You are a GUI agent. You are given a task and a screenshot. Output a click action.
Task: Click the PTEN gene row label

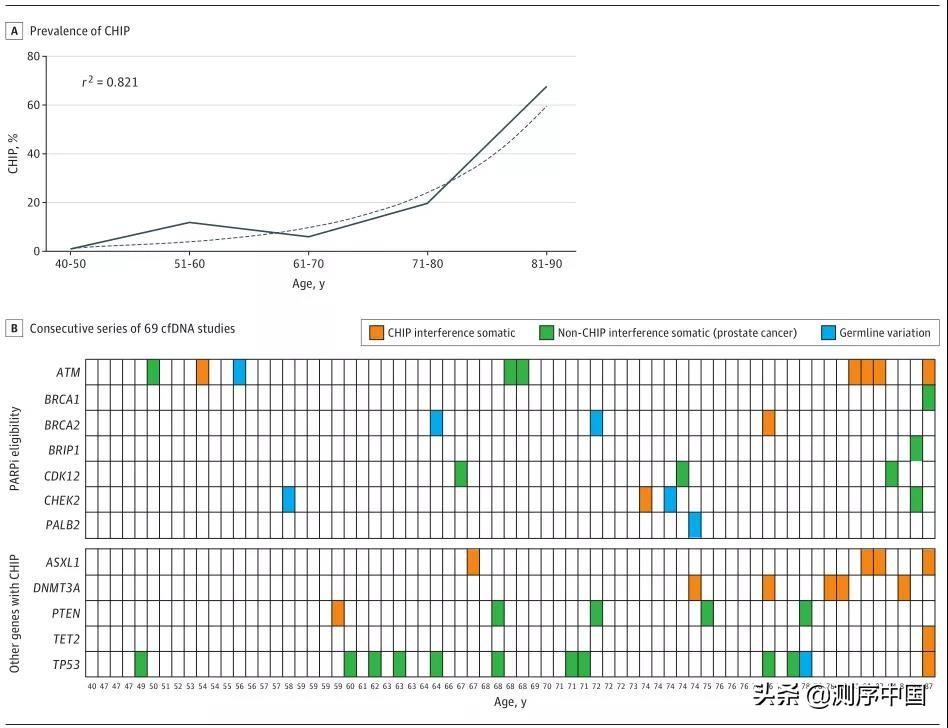pos(66,613)
